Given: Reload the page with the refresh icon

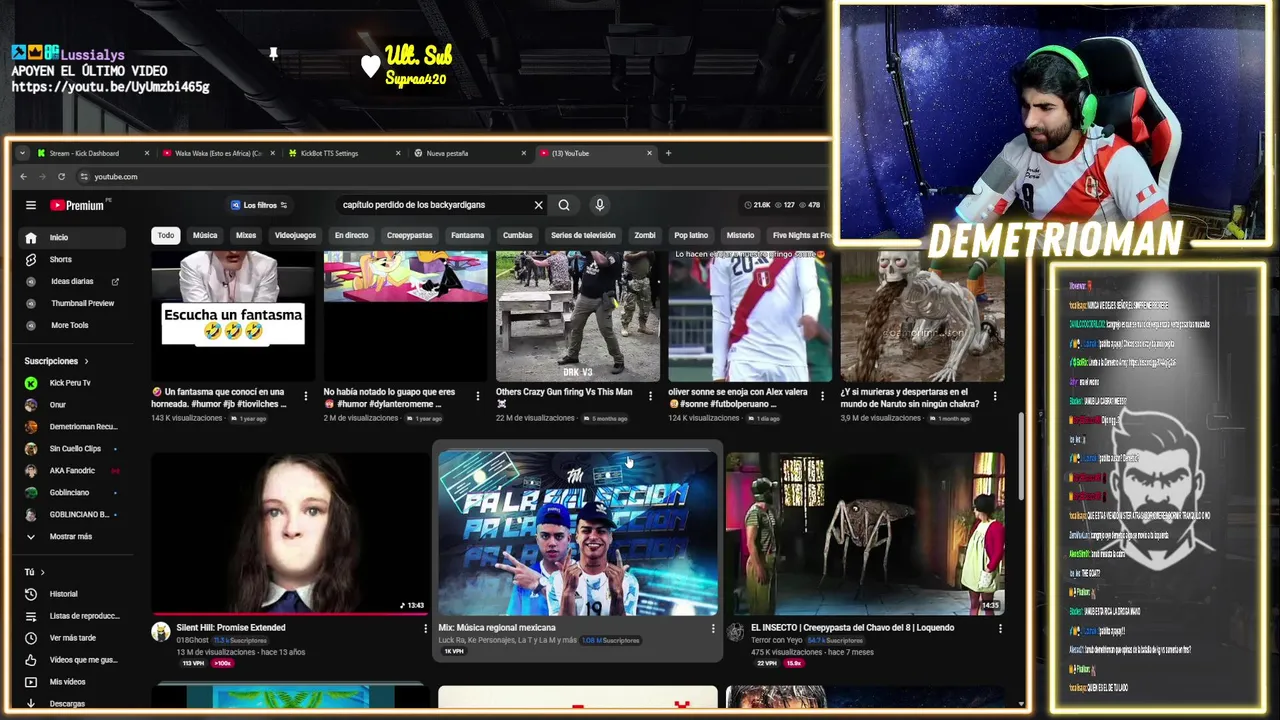Looking at the screenshot, I should [61, 177].
